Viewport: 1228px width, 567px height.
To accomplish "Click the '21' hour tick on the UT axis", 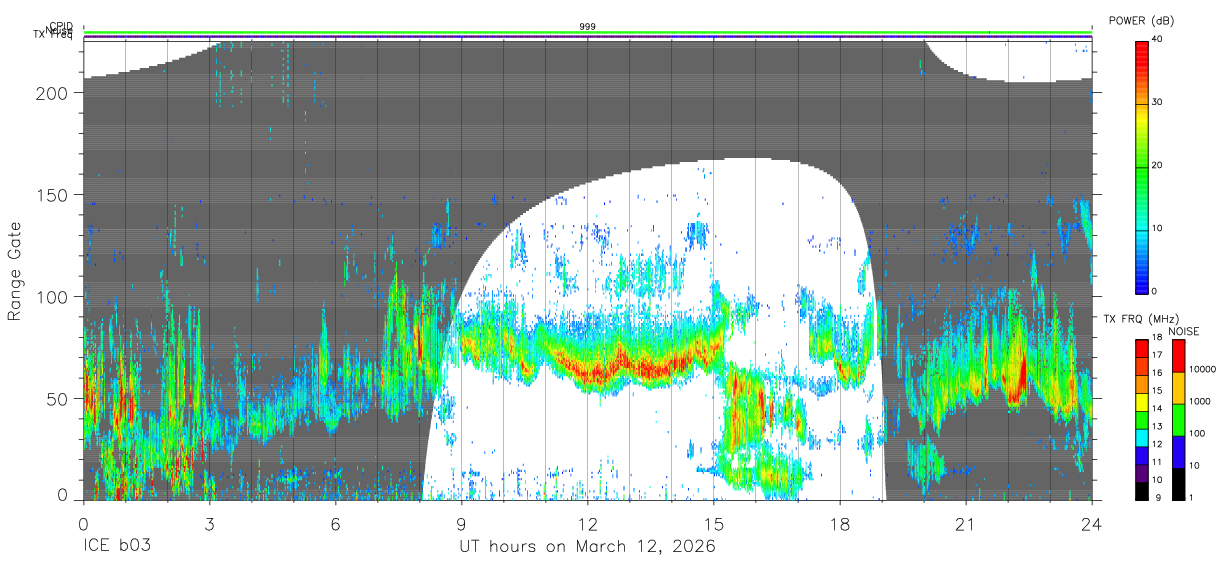I will tap(966, 523).
